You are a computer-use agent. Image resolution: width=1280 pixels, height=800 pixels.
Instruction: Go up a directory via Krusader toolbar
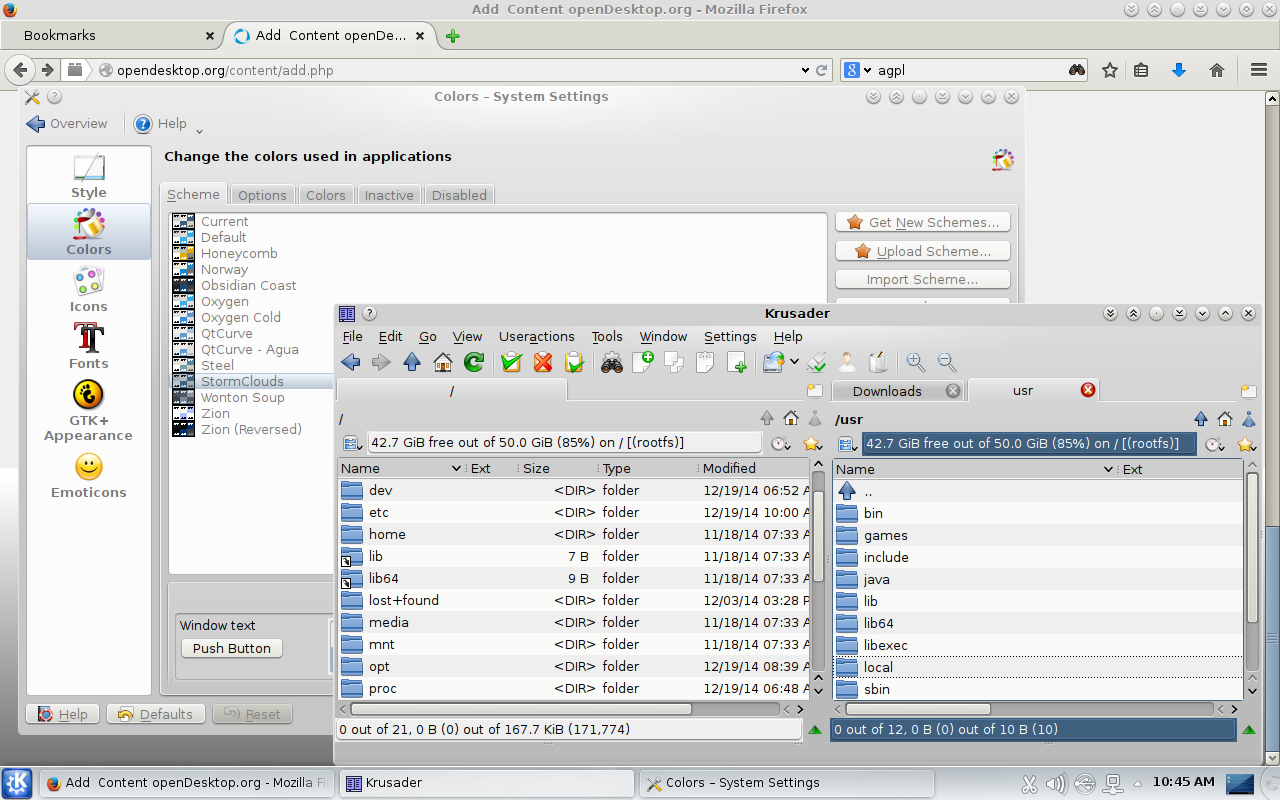pos(412,362)
